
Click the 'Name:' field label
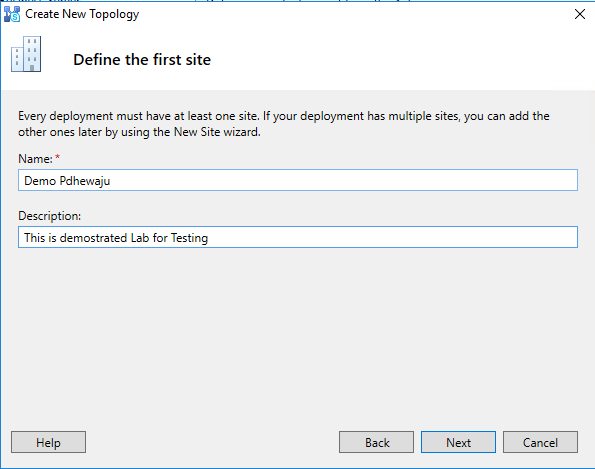[35, 159]
